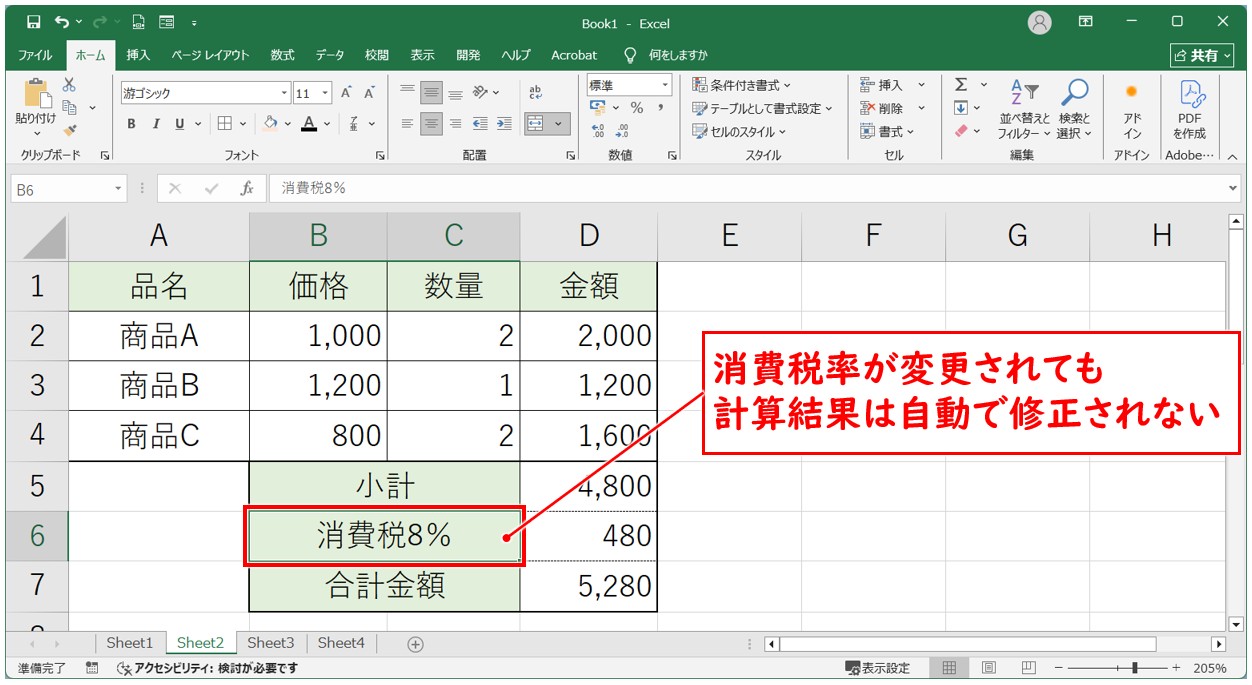
Task: Apply borders using the border icon
Action: pyautogui.click(x=225, y=124)
